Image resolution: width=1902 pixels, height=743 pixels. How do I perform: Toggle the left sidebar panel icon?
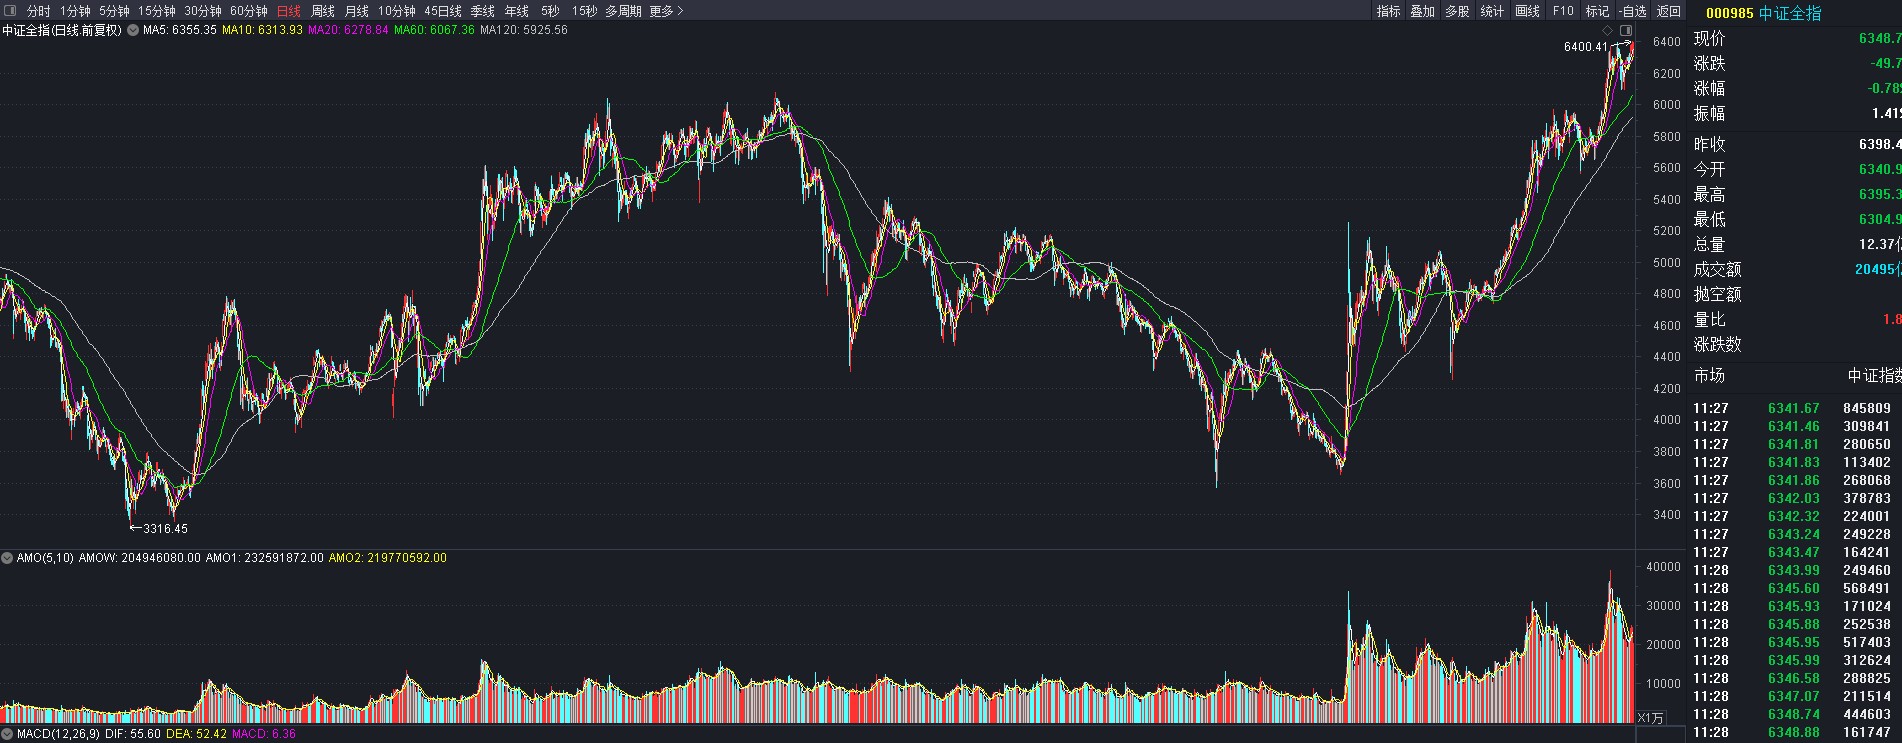tap(10, 11)
